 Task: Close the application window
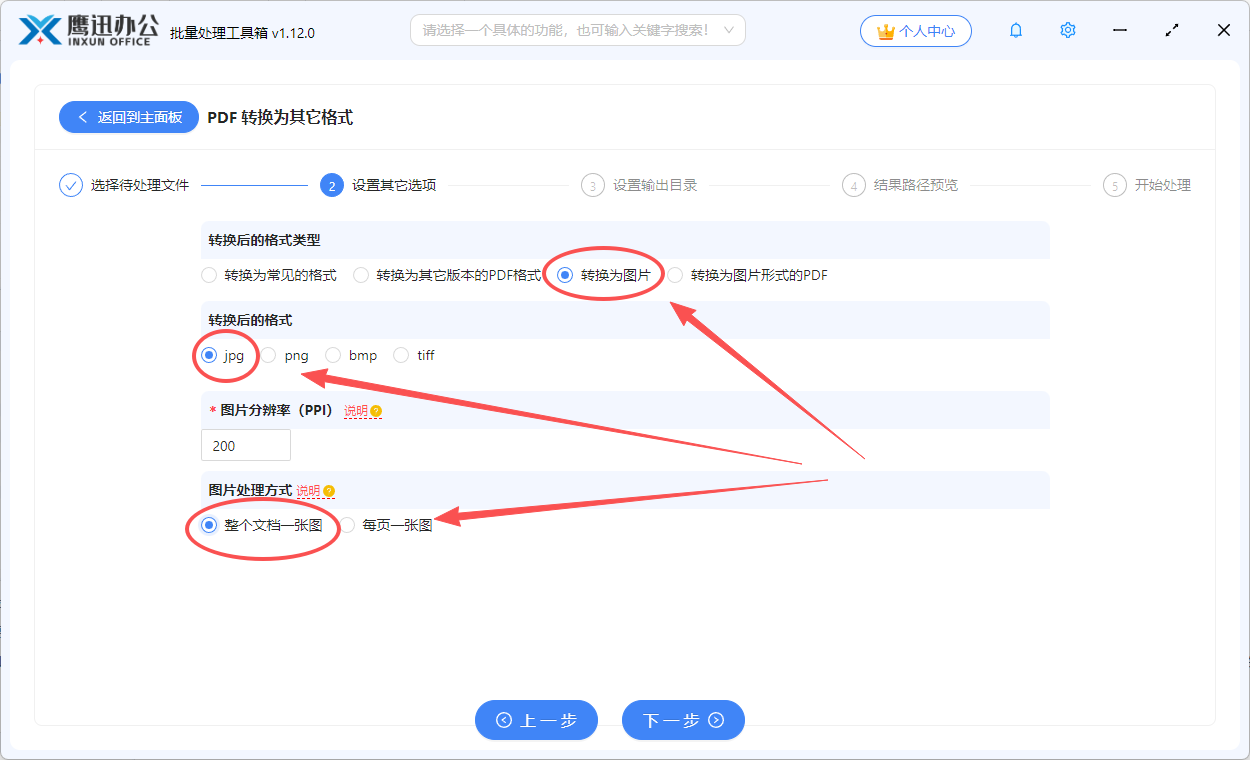1224,31
